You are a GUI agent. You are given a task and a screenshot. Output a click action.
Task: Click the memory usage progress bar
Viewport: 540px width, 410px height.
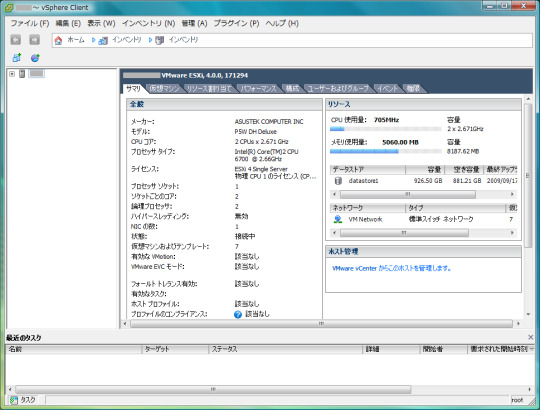(x=386, y=151)
